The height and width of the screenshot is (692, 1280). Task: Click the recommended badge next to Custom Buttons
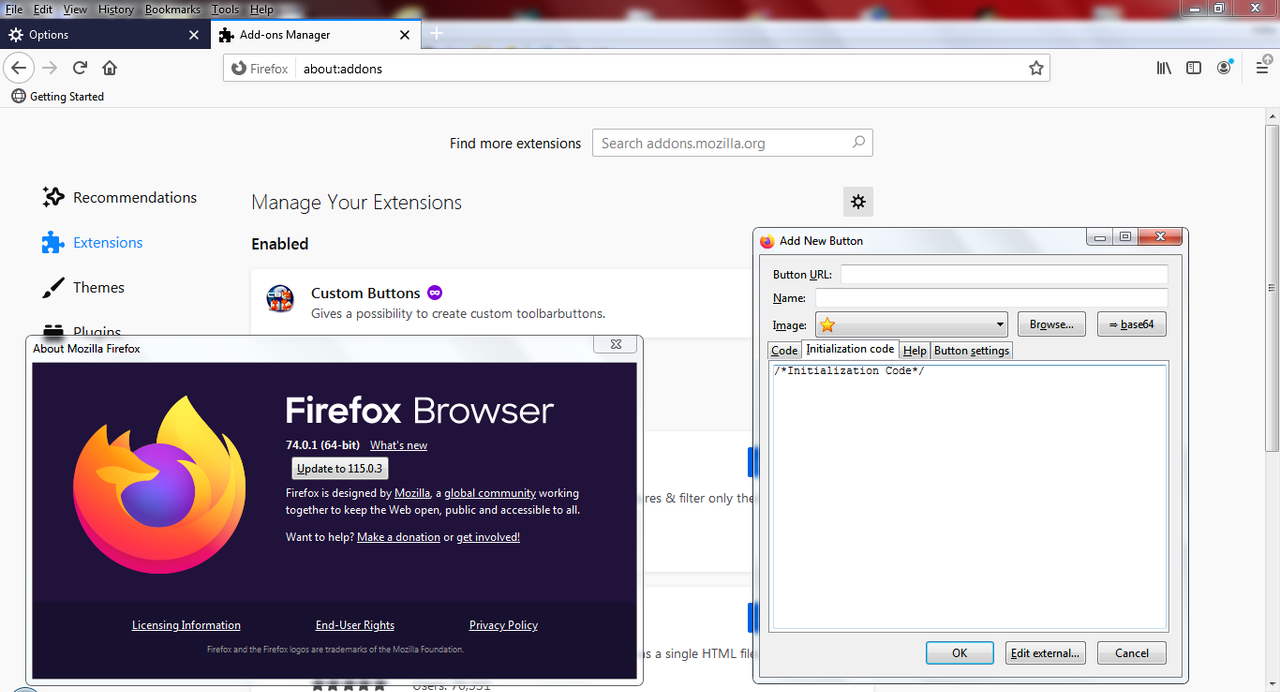(435, 293)
